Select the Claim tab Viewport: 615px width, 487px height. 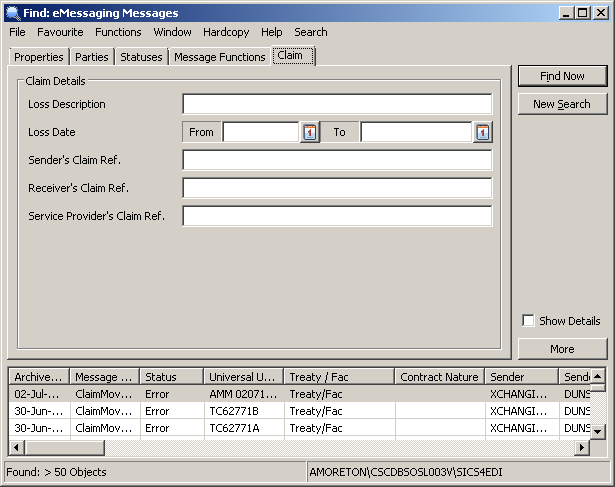(293, 56)
